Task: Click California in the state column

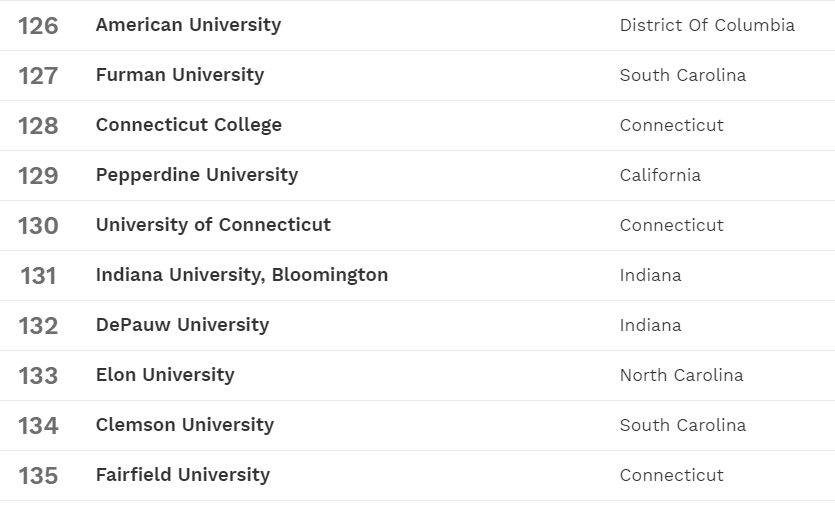Action: [660, 175]
